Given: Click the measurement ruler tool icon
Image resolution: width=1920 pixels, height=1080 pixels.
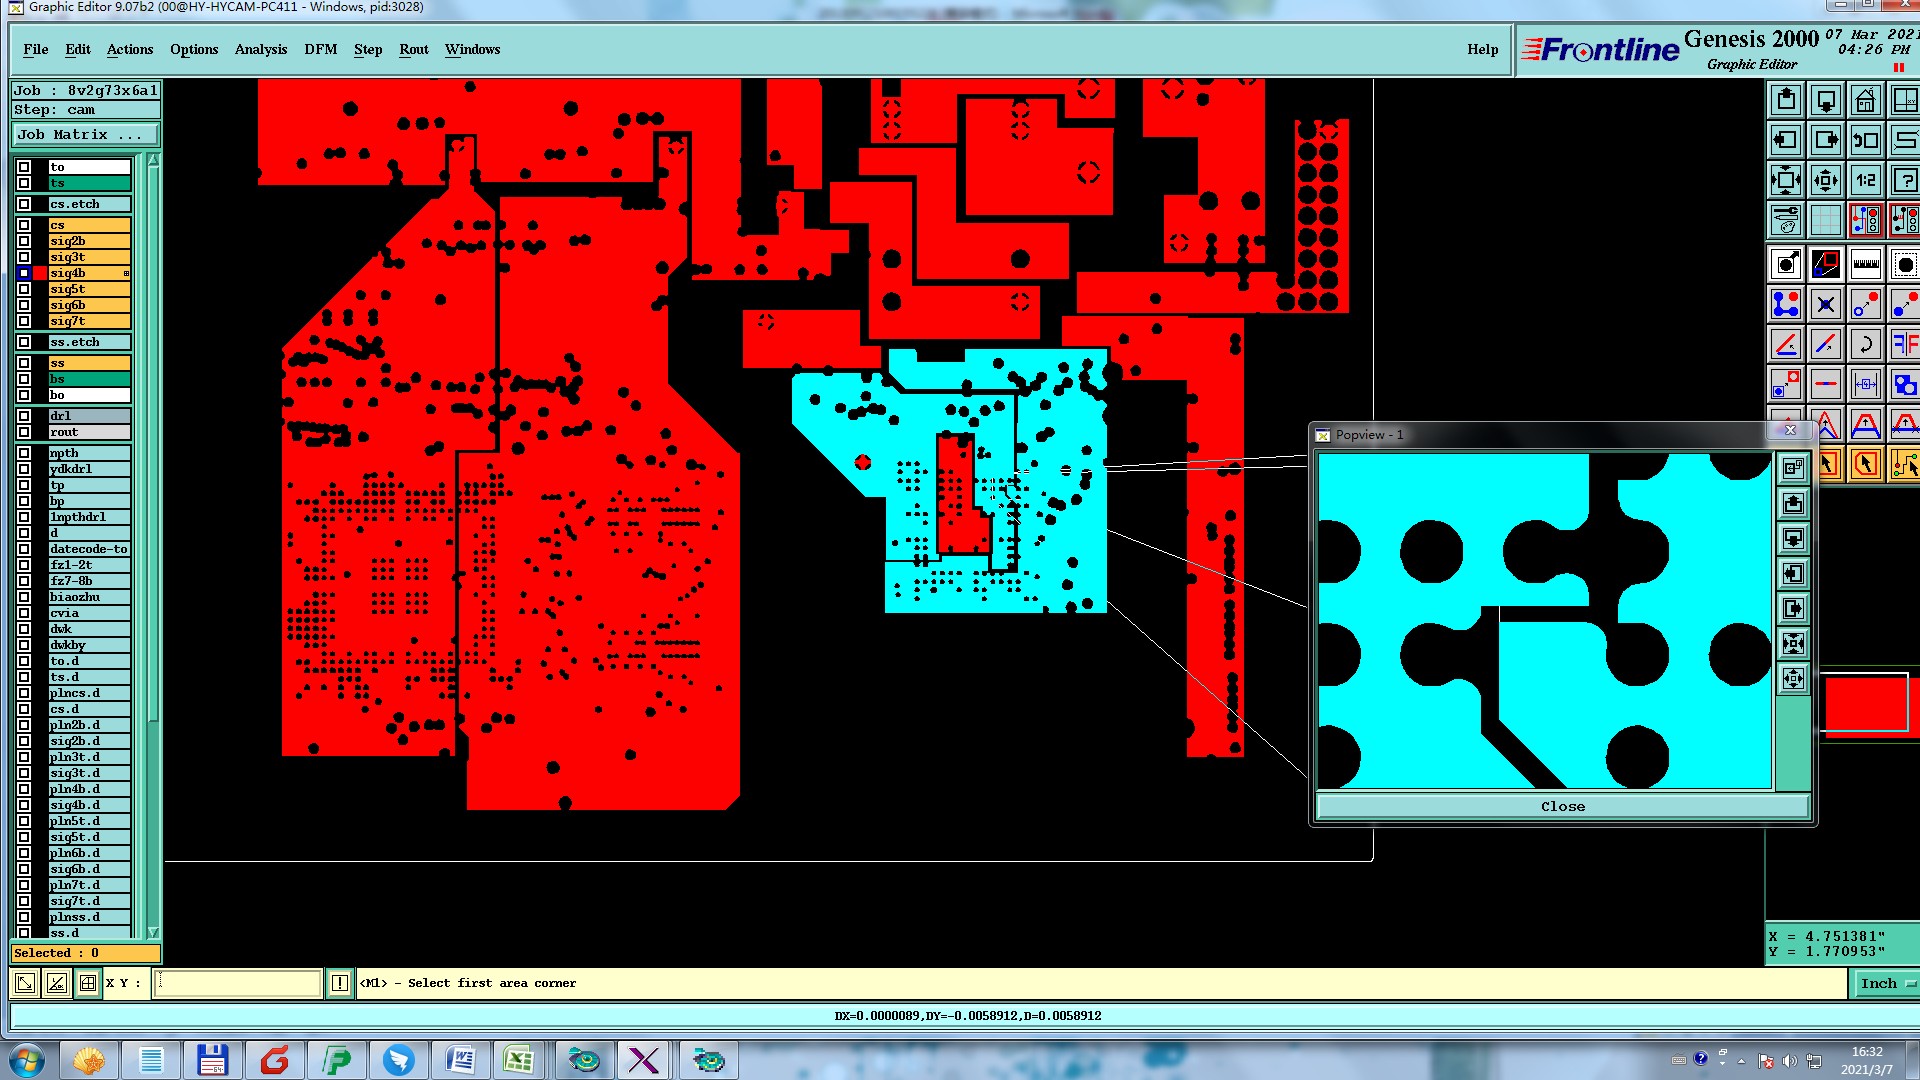Looking at the screenshot, I should click(1865, 265).
